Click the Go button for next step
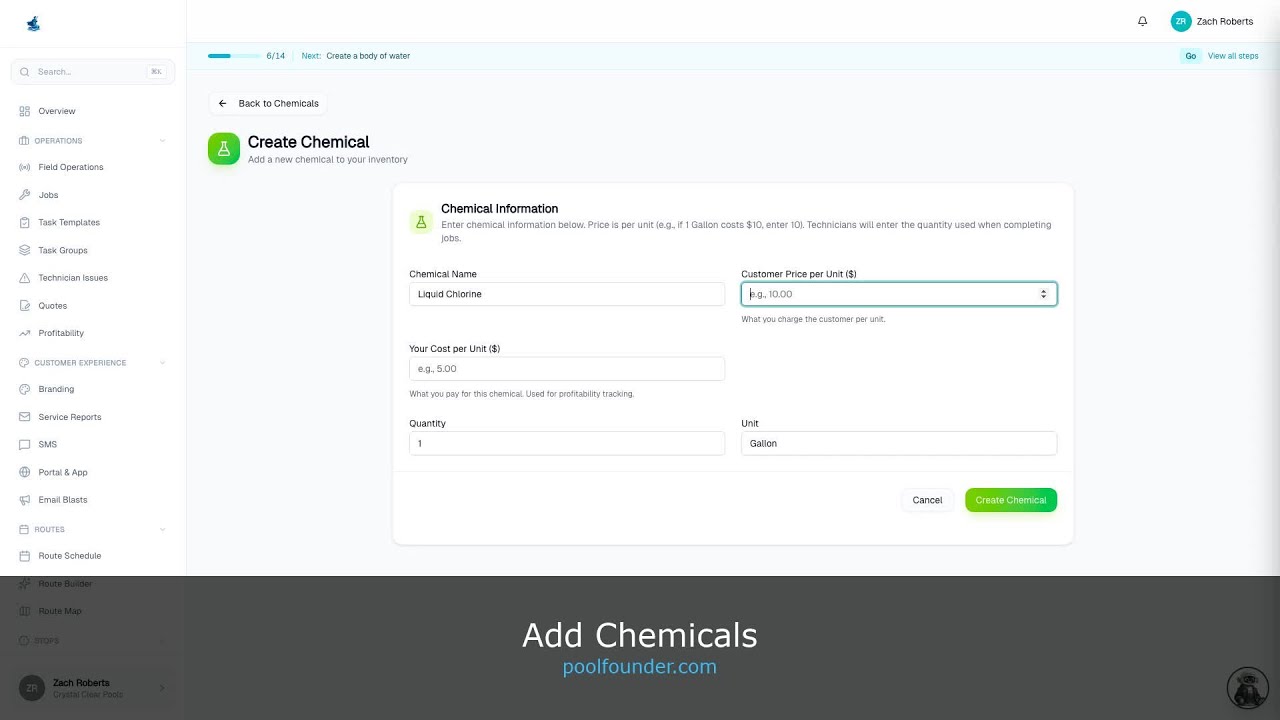The width and height of the screenshot is (1280, 720). point(1191,56)
